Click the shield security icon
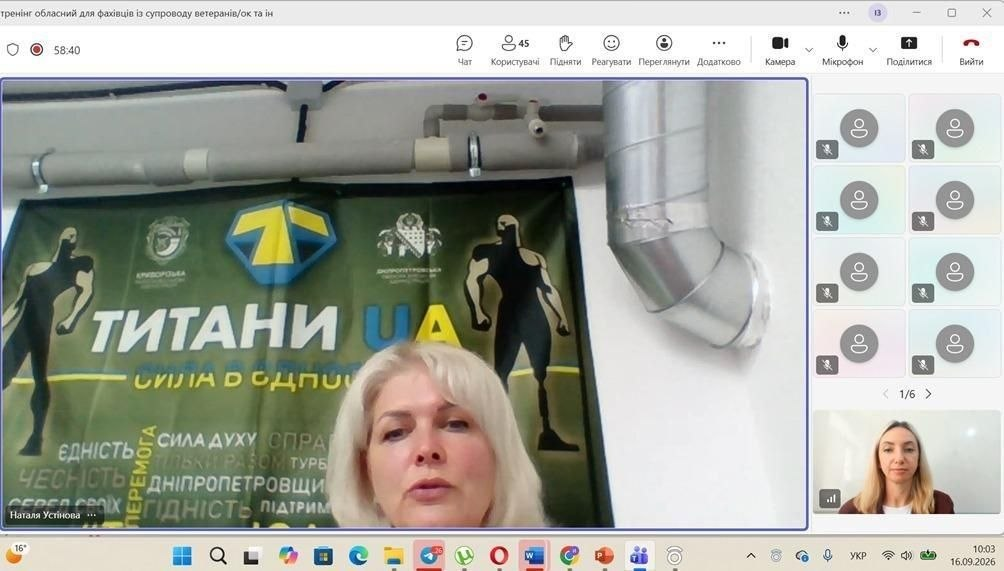The width and height of the screenshot is (1004, 571). 13,49
